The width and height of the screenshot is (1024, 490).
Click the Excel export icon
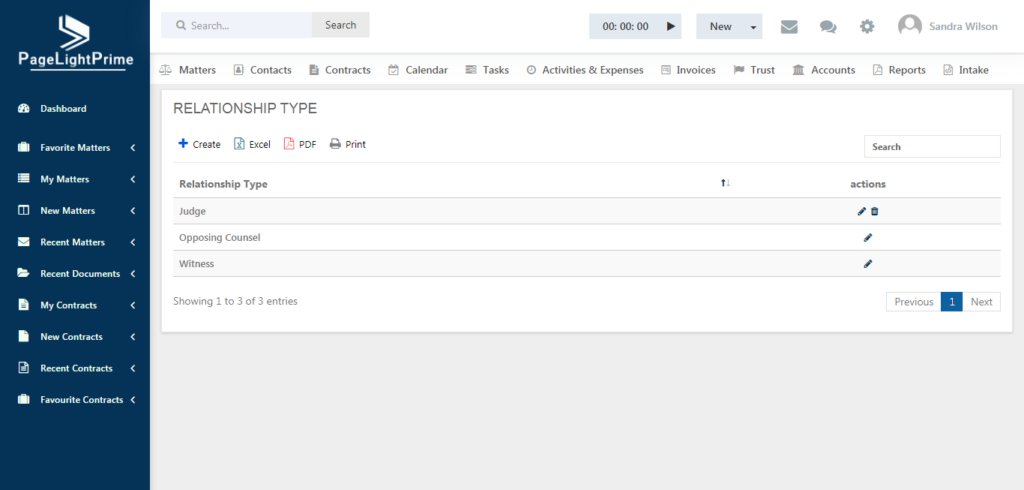point(240,144)
